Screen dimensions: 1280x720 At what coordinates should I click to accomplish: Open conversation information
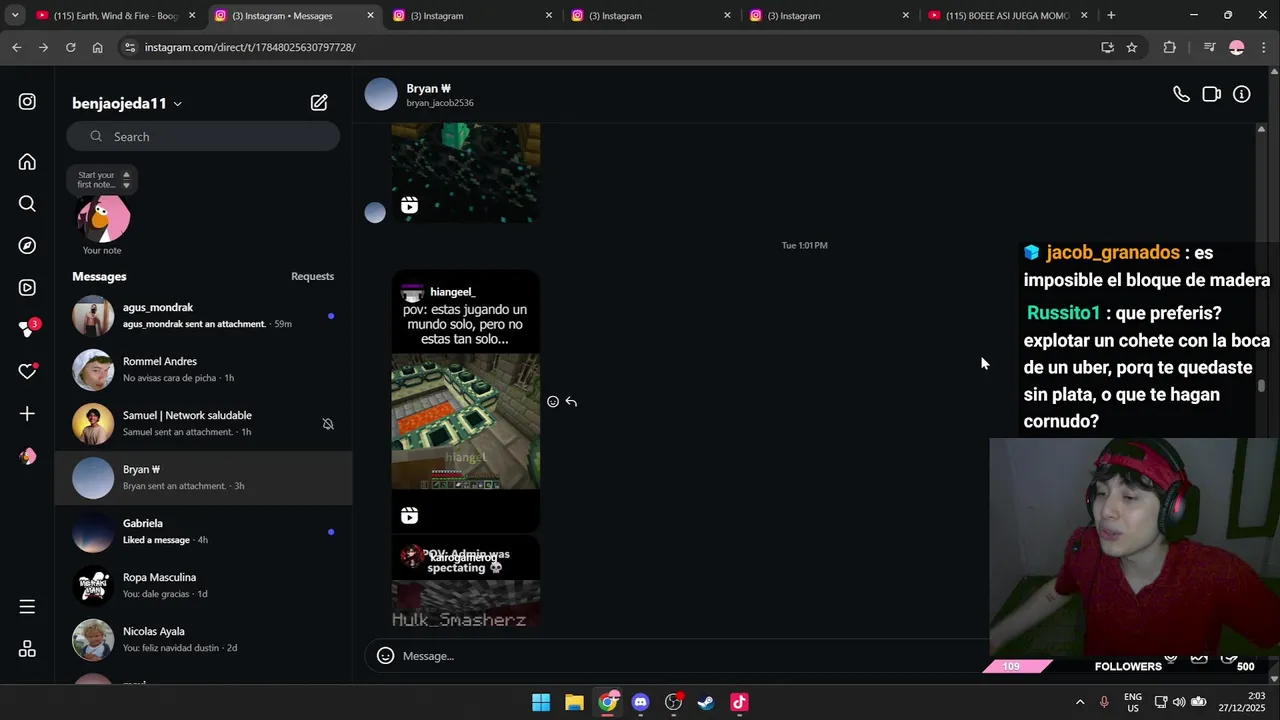coord(1242,94)
